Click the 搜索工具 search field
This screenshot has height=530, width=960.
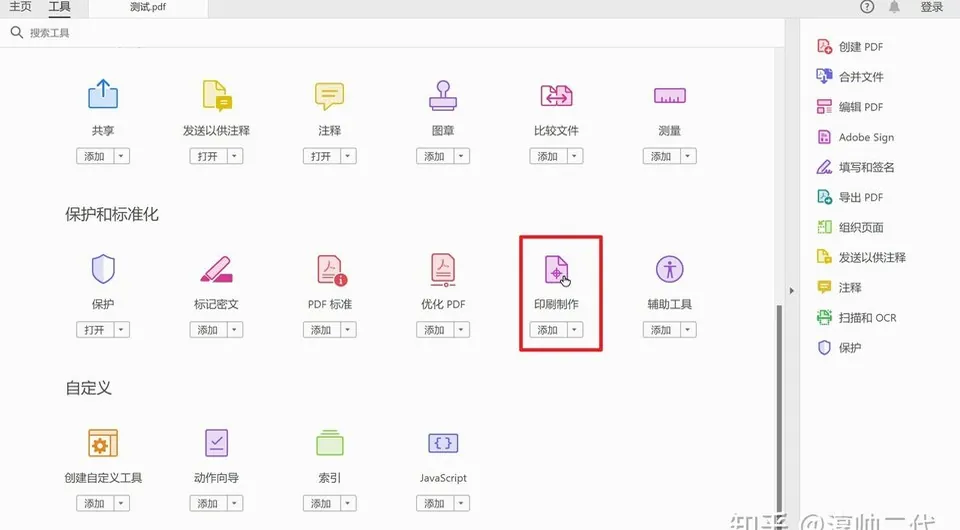coord(392,33)
